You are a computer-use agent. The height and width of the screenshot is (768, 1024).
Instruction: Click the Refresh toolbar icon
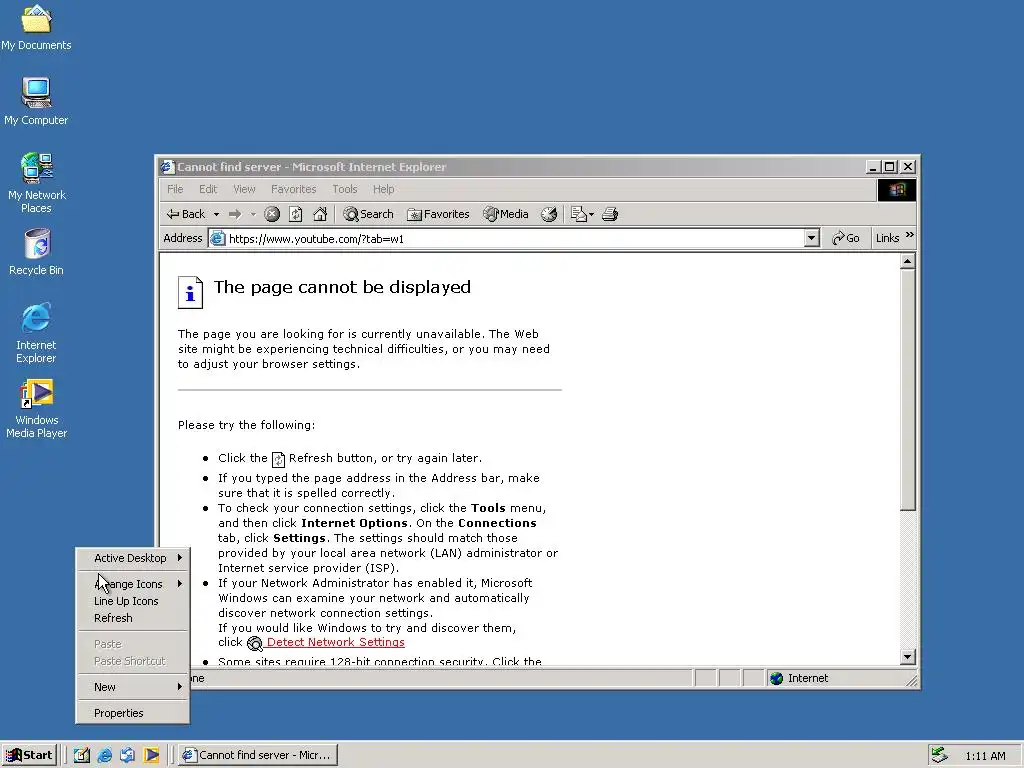(x=296, y=214)
